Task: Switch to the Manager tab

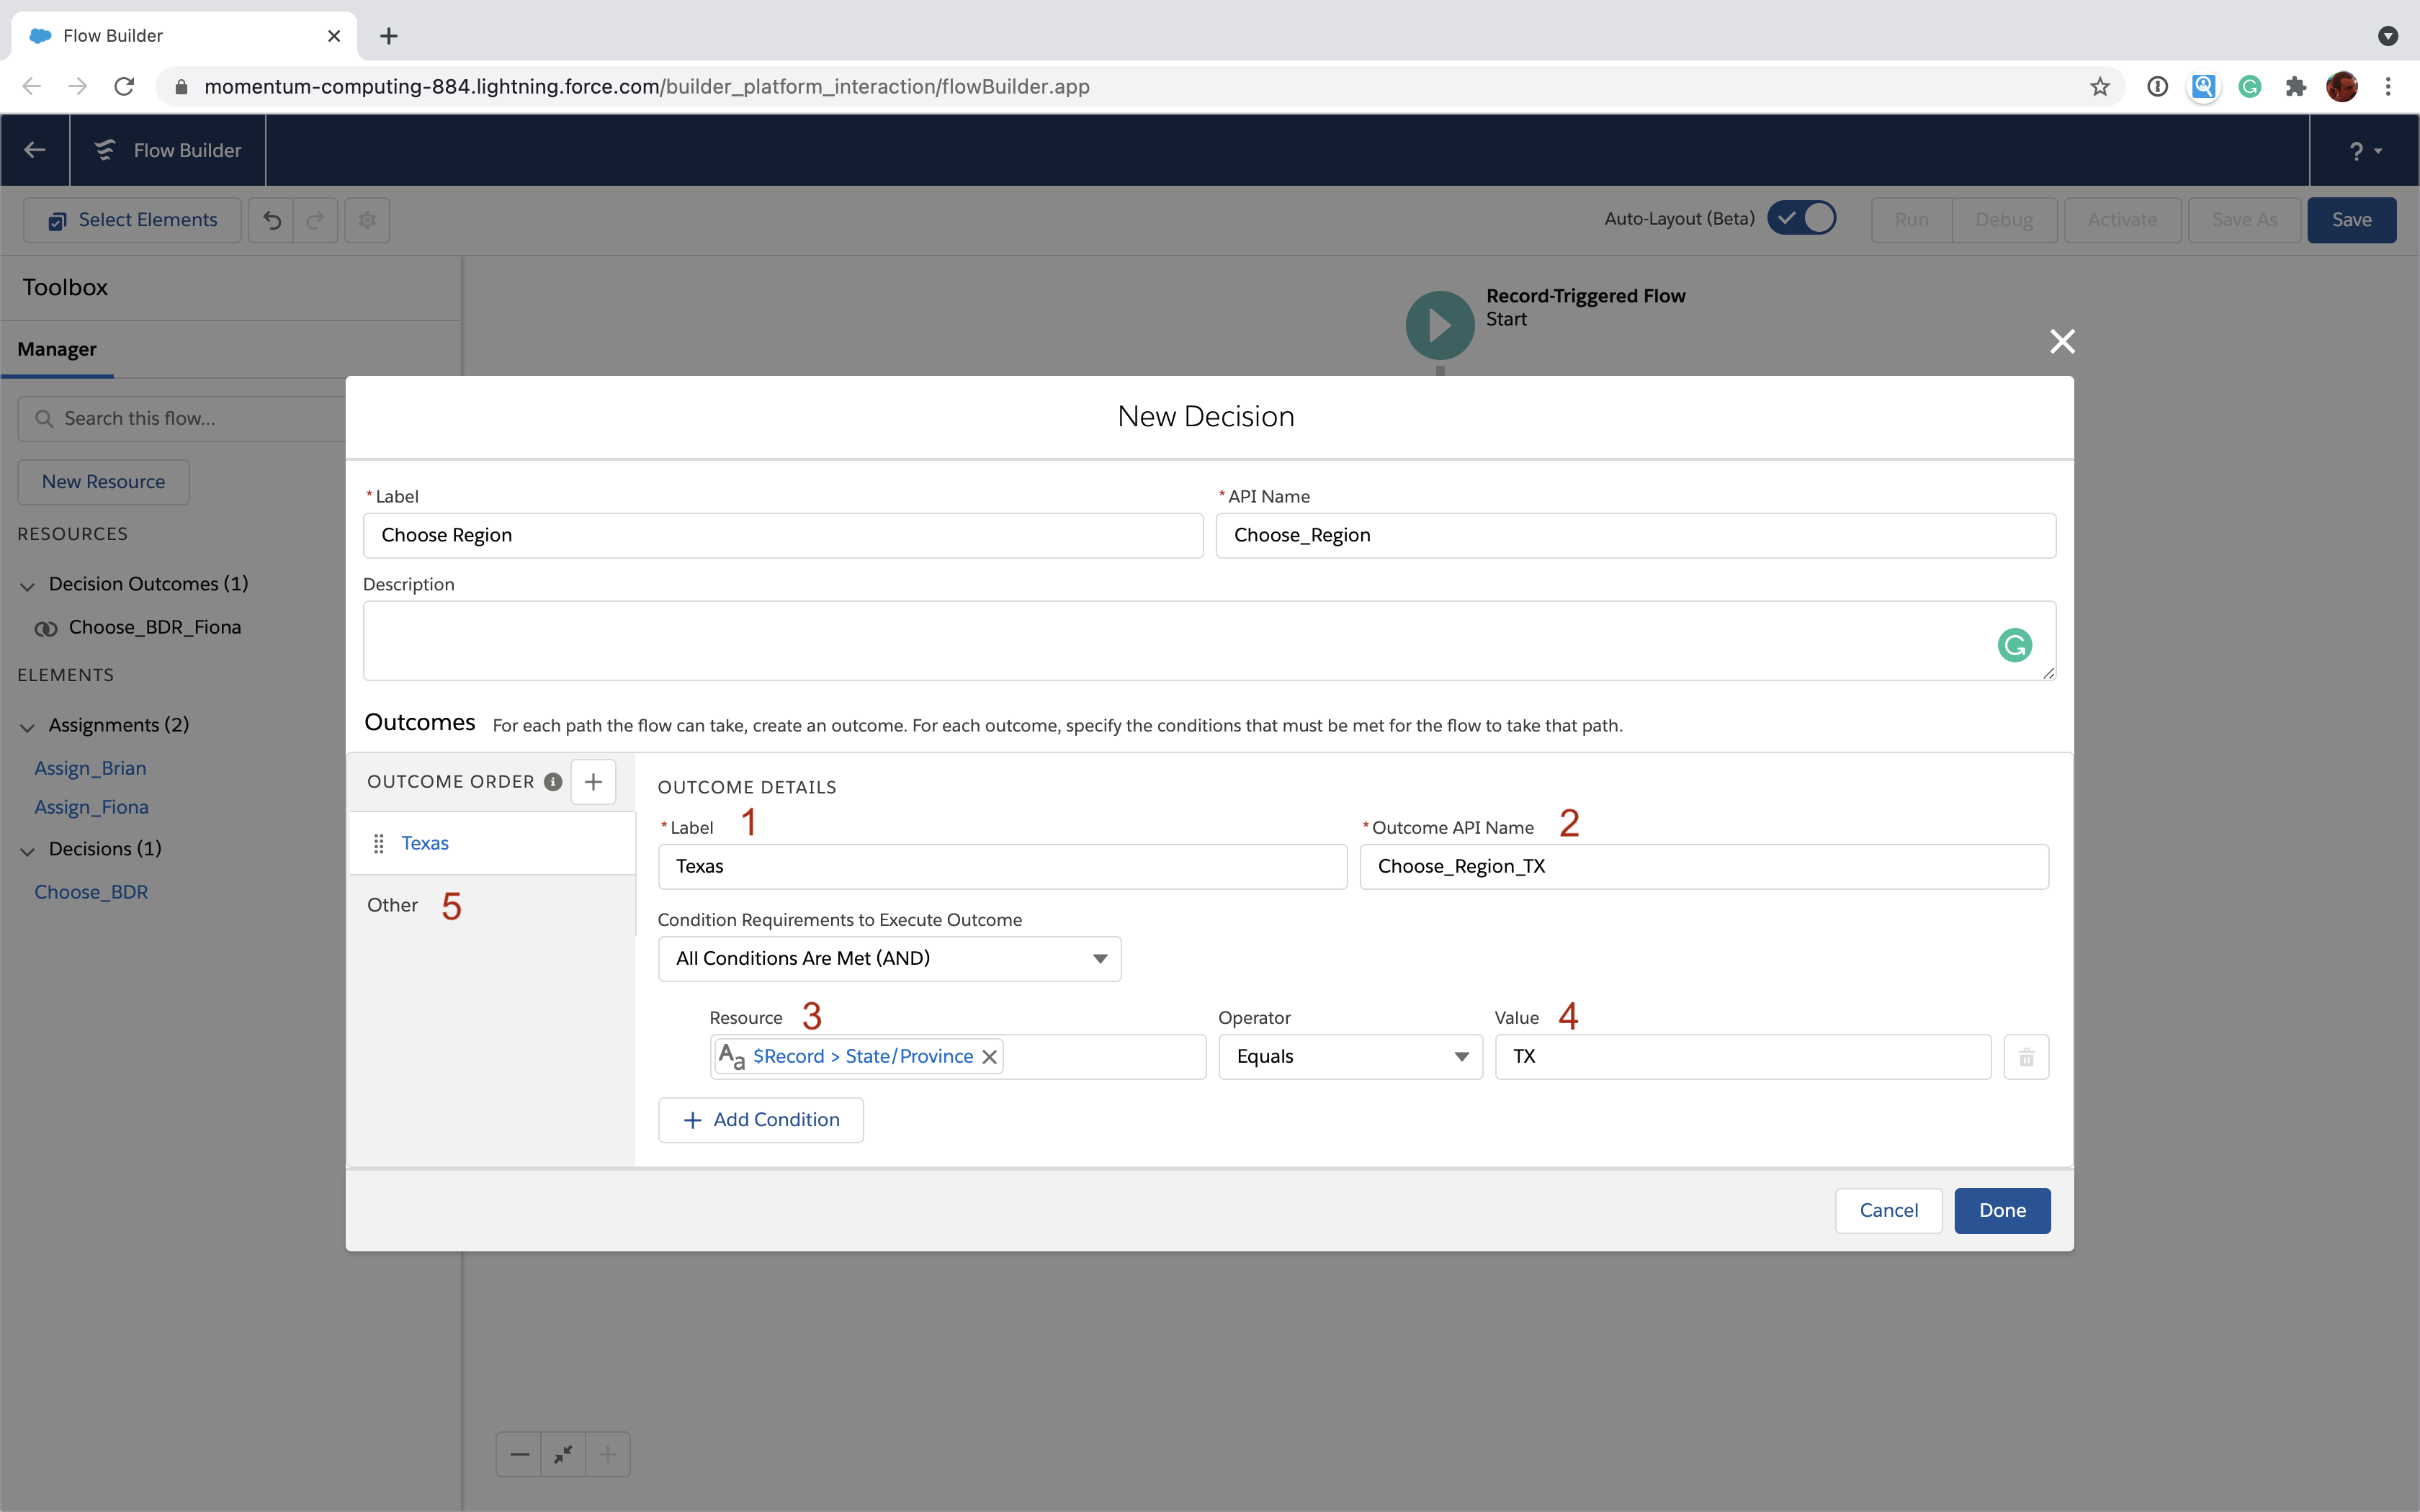Action: pos(57,349)
